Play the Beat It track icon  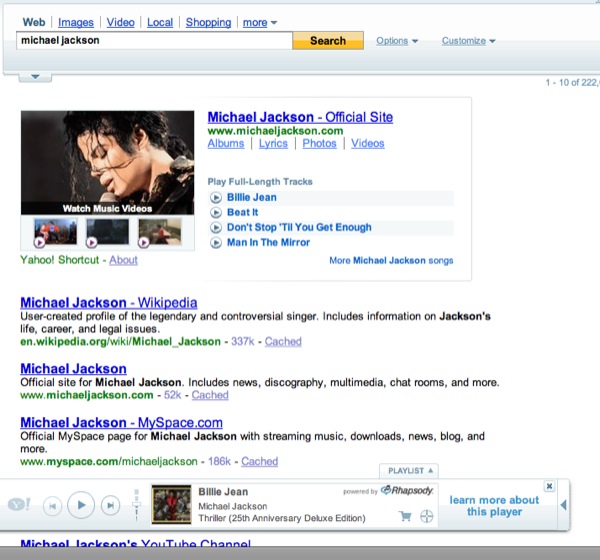[x=216, y=212]
